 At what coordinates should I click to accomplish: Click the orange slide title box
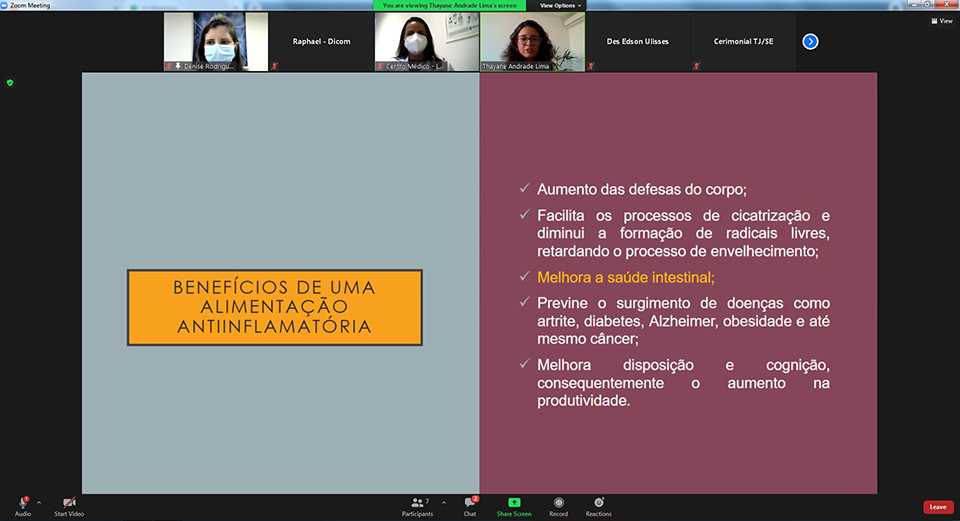pyautogui.click(x=275, y=308)
